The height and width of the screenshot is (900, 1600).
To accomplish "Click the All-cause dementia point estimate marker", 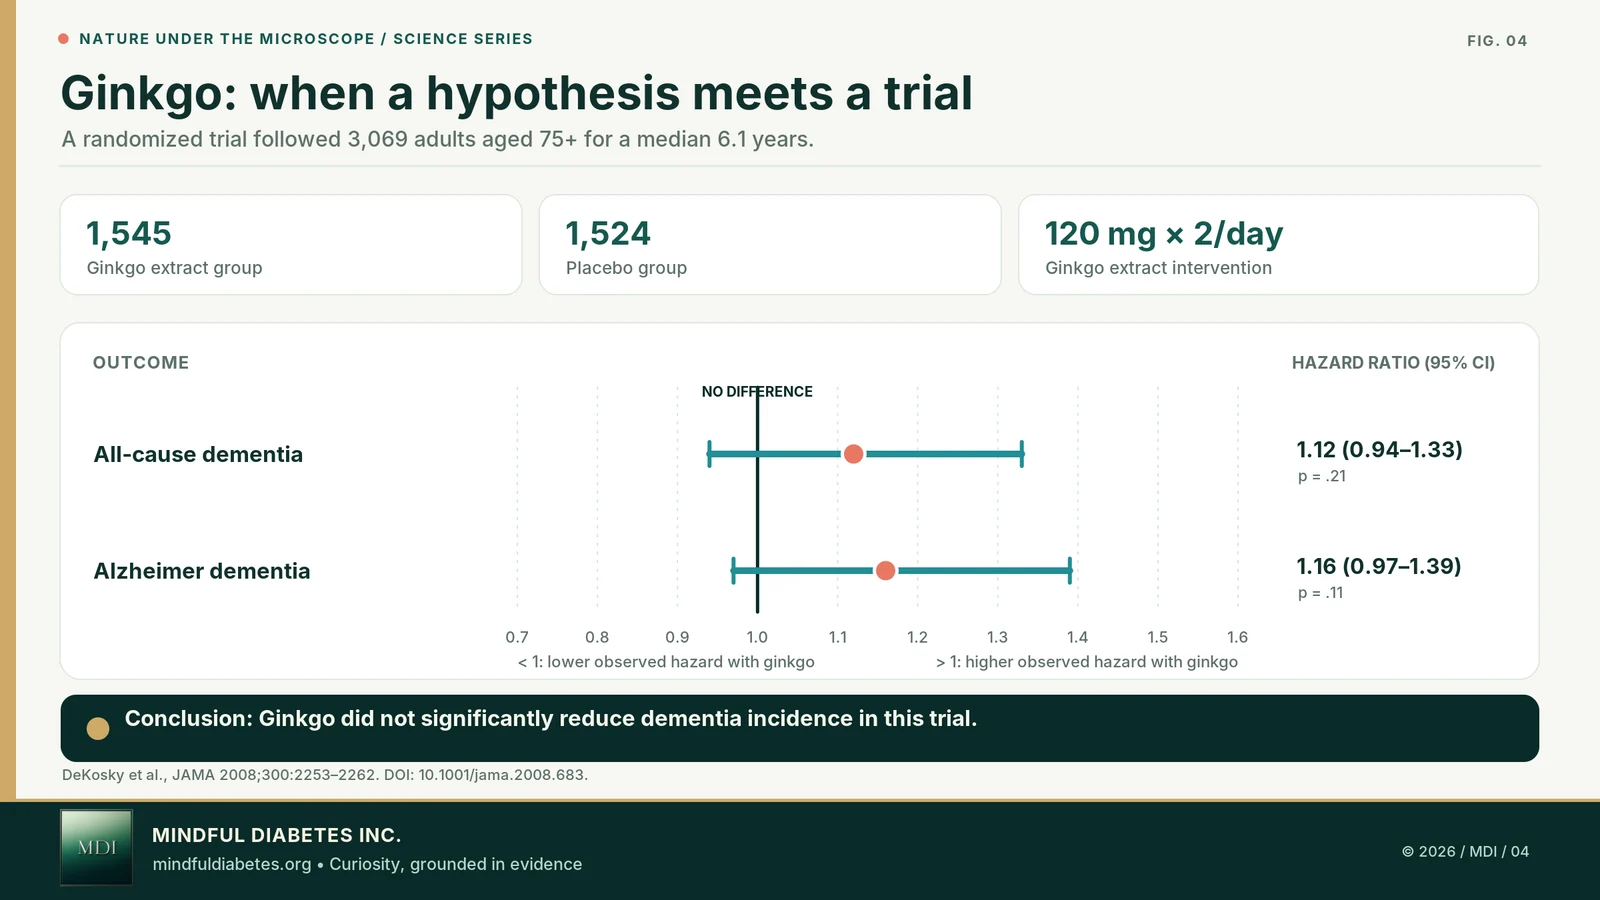I will pyautogui.click(x=853, y=454).
